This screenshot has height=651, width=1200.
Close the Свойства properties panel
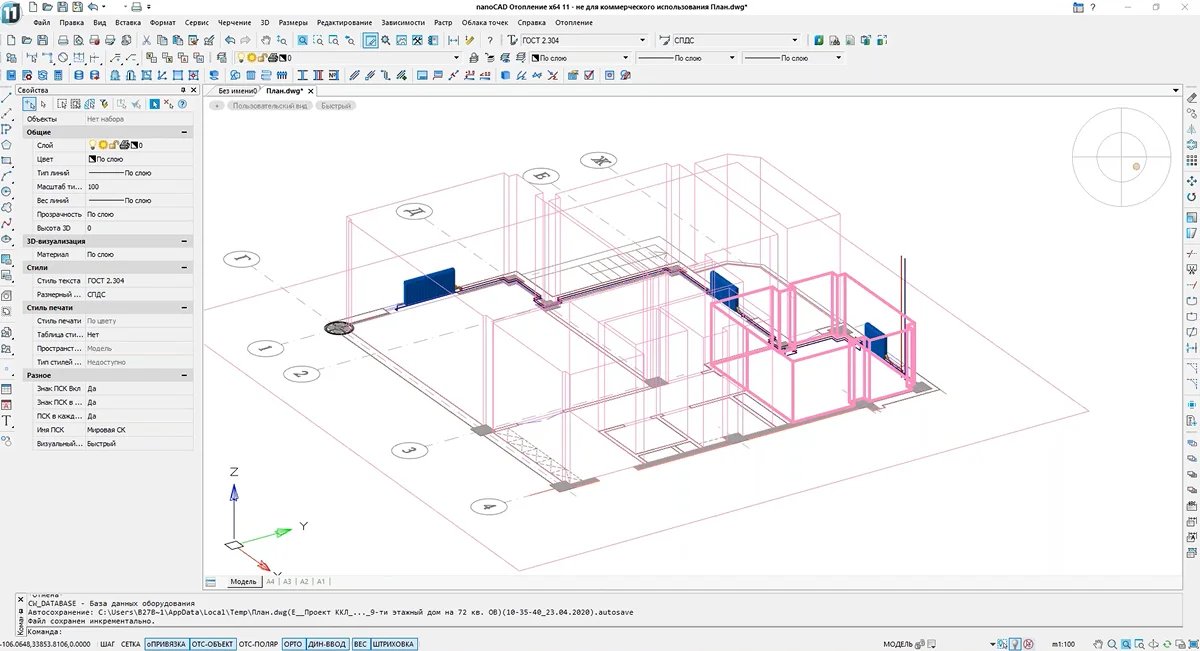click(192, 90)
